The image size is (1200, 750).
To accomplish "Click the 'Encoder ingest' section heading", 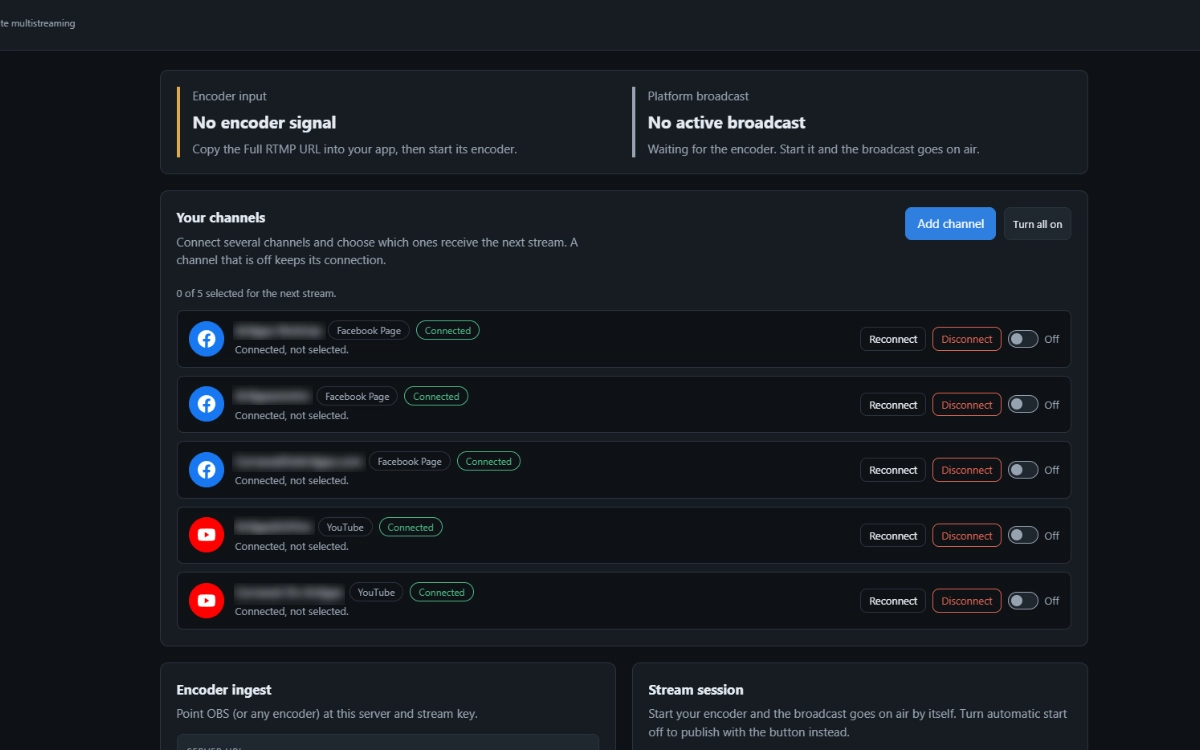I will [x=224, y=689].
